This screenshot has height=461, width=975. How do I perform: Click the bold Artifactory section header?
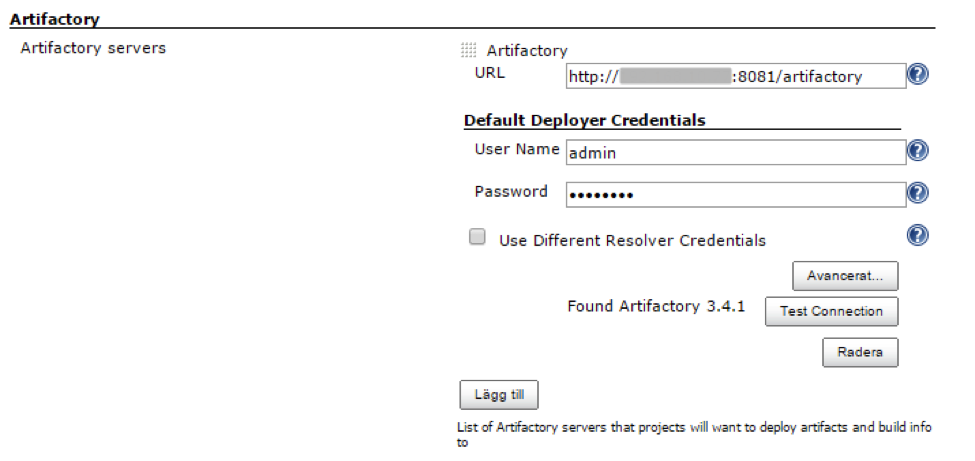pyautogui.click(x=55, y=18)
